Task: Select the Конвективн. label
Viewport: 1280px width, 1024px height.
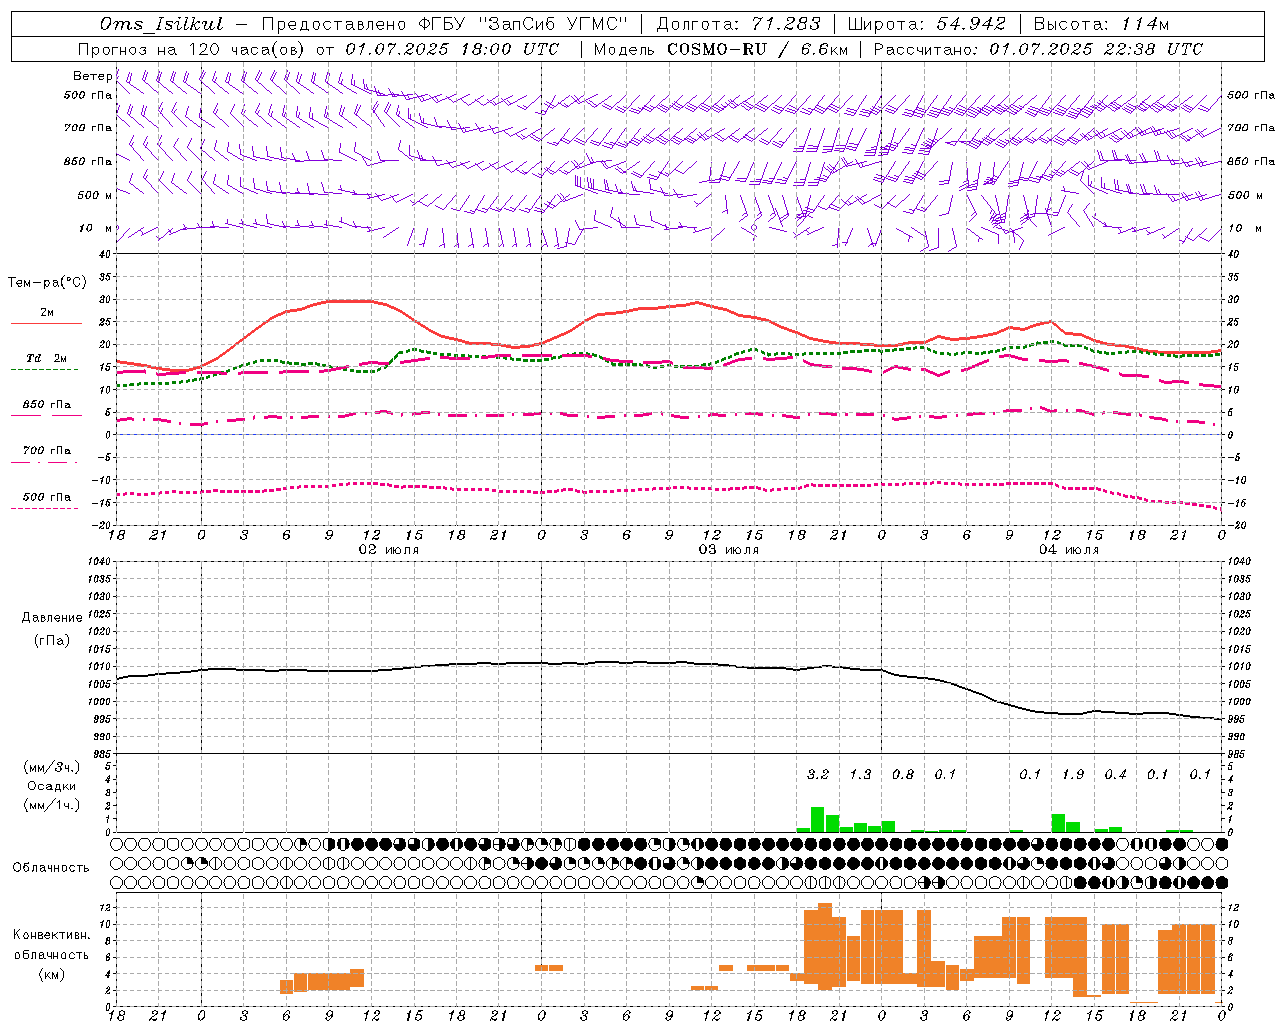Action: point(51,935)
